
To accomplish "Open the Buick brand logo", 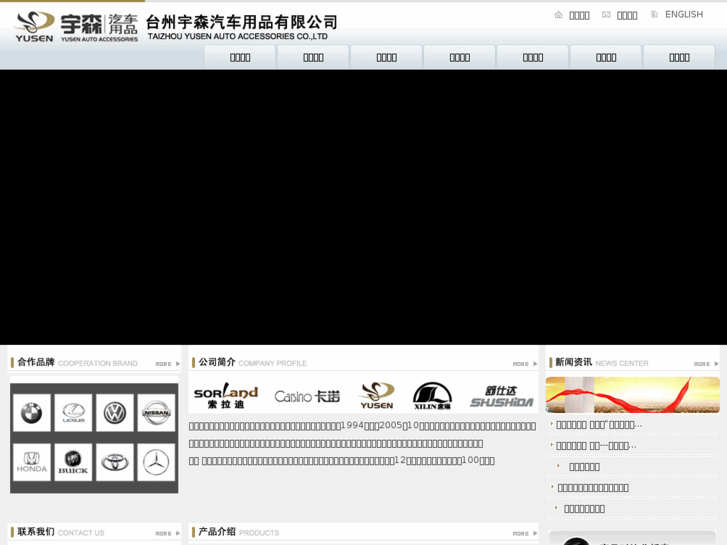I will 73,462.
